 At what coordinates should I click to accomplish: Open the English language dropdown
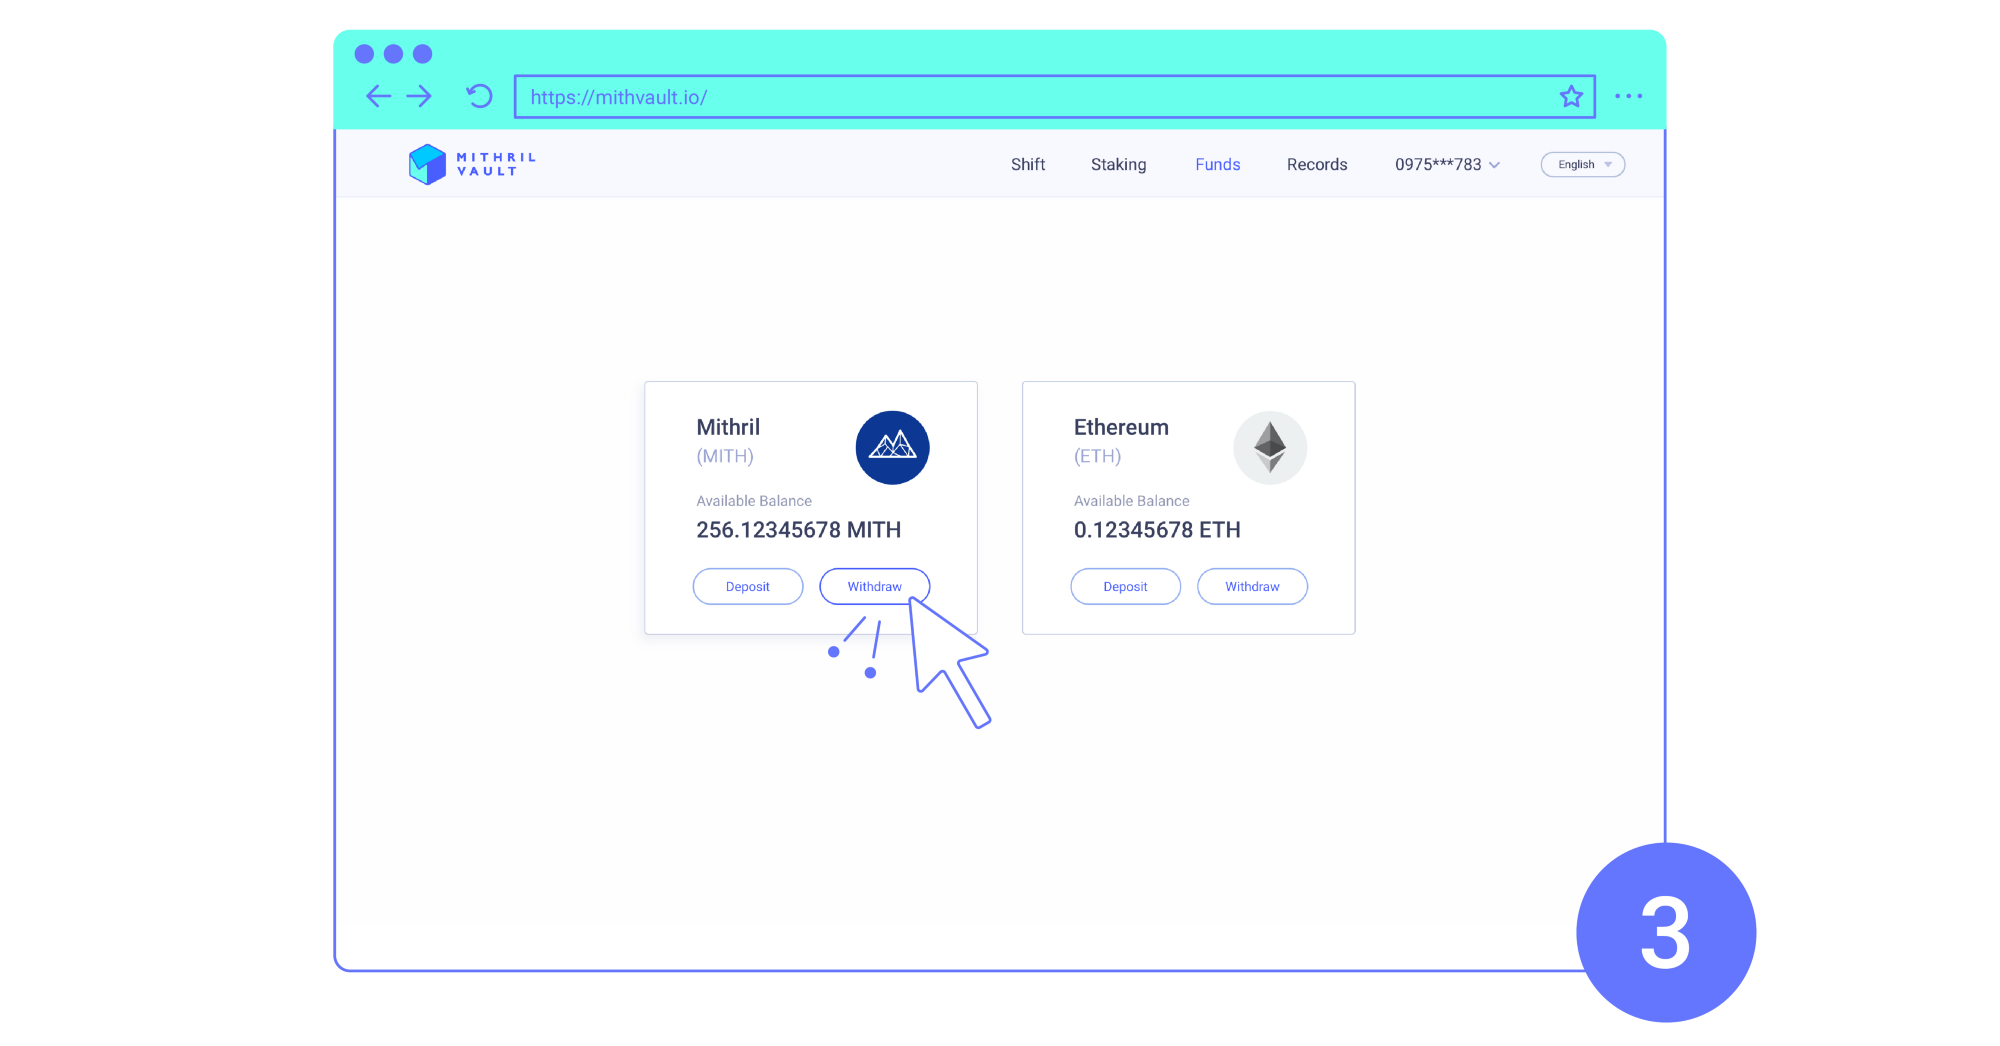coord(1583,165)
